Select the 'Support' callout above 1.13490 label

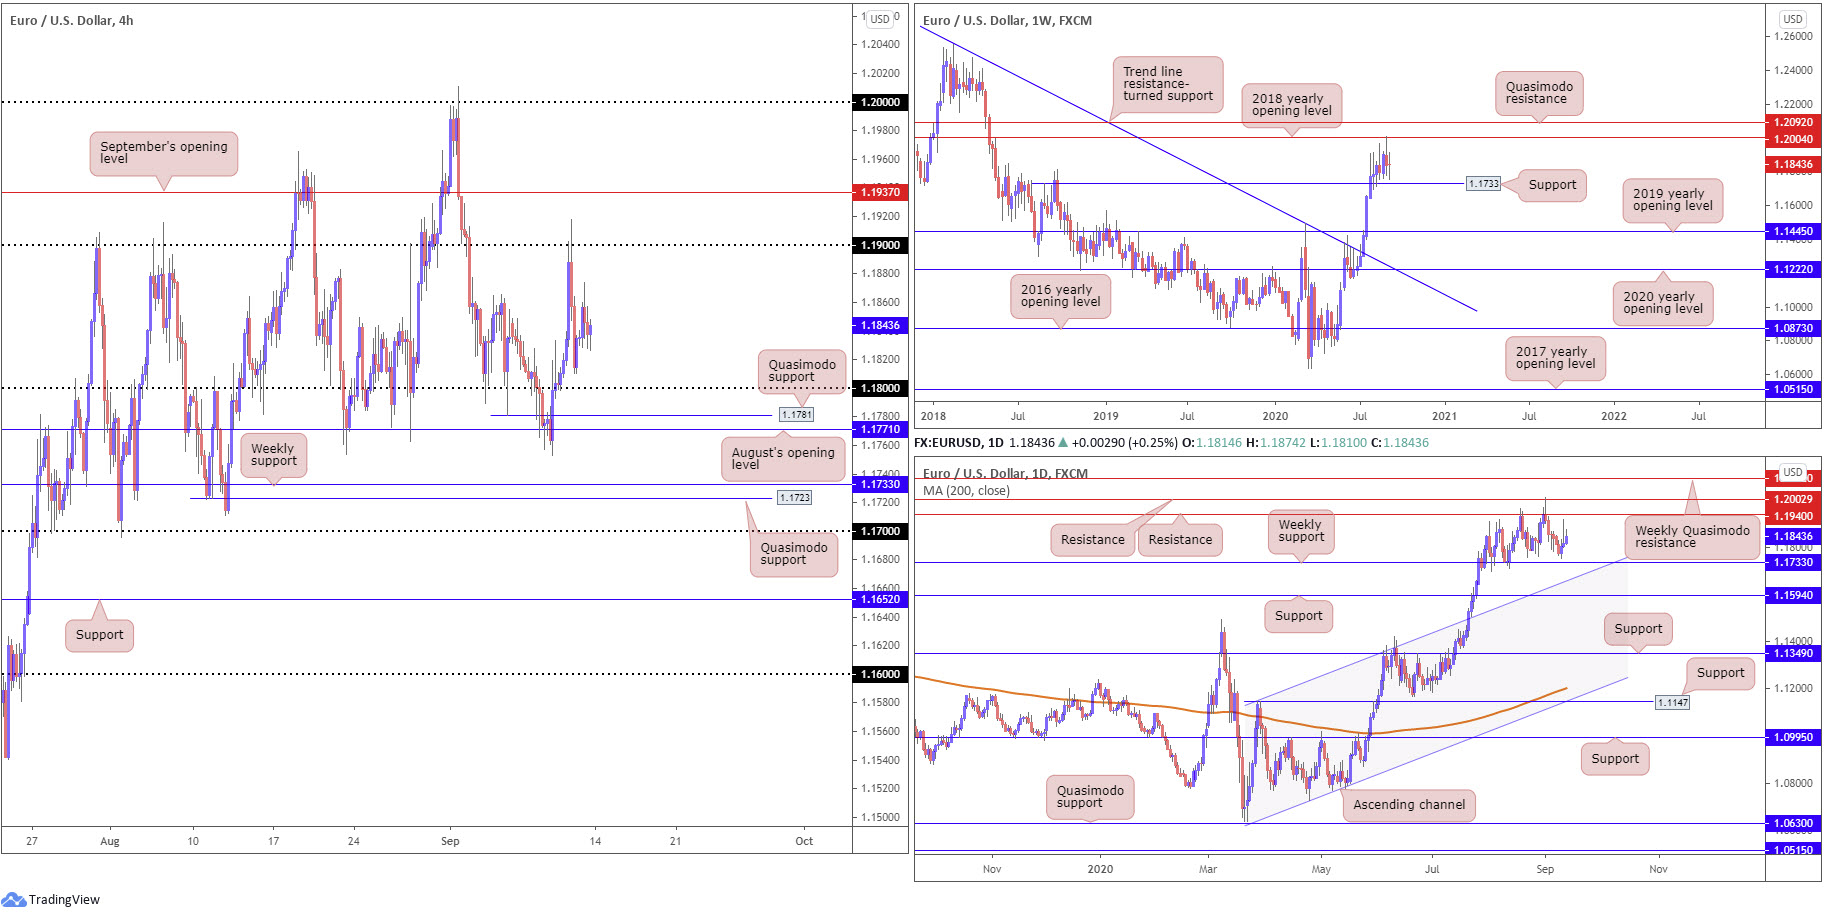[1638, 629]
